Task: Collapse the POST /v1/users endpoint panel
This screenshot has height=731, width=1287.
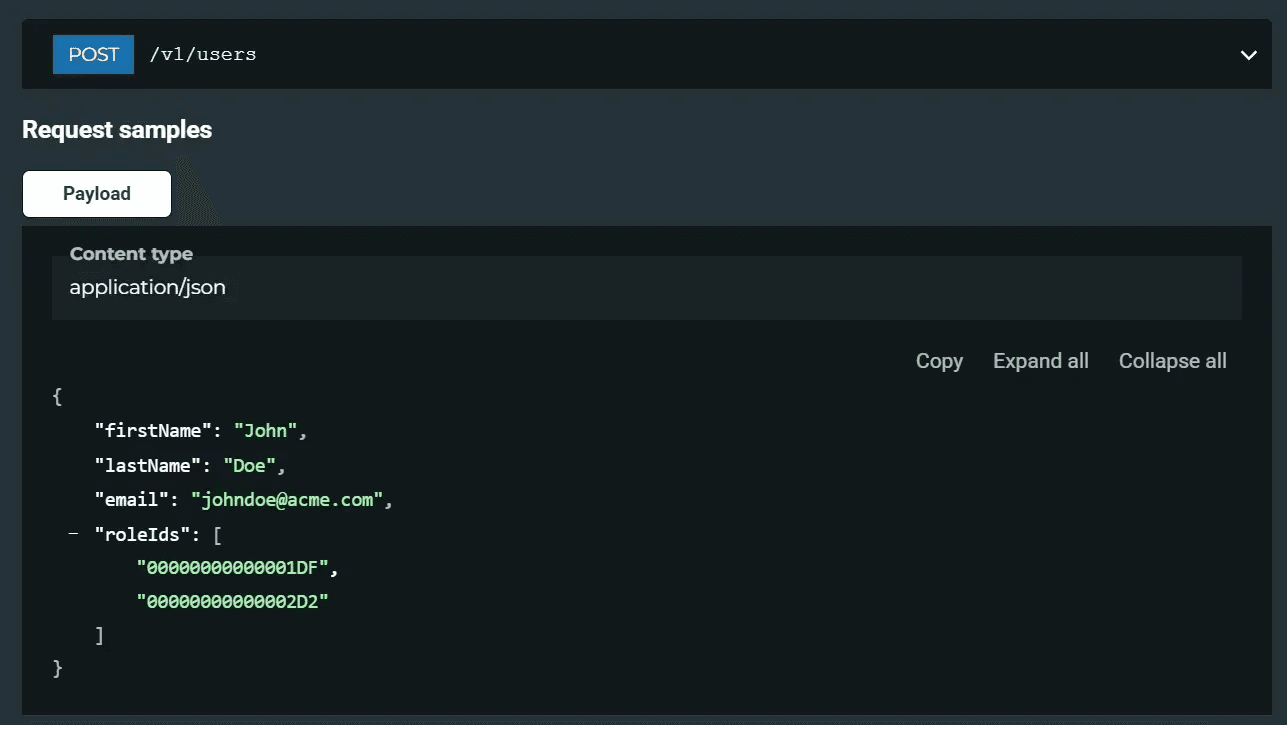Action: click(1248, 55)
